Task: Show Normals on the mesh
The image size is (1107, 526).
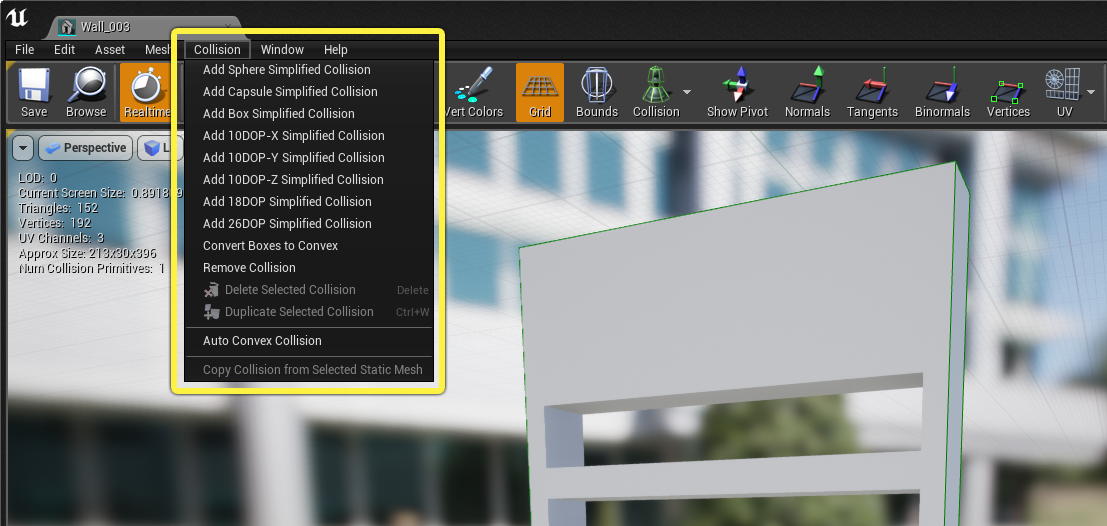Action: (807, 92)
